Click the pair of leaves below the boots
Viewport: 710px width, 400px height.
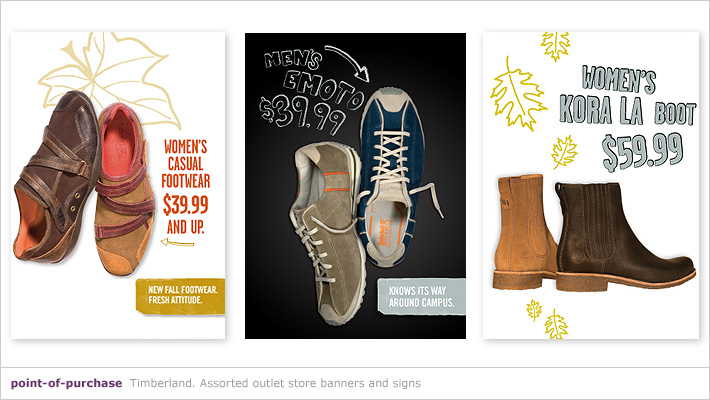tap(547, 319)
